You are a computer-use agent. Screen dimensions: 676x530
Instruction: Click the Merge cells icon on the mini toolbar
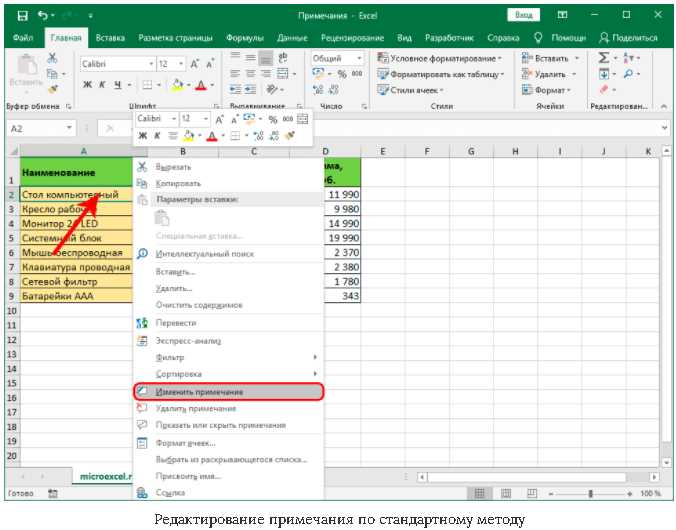[x=303, y=119]
